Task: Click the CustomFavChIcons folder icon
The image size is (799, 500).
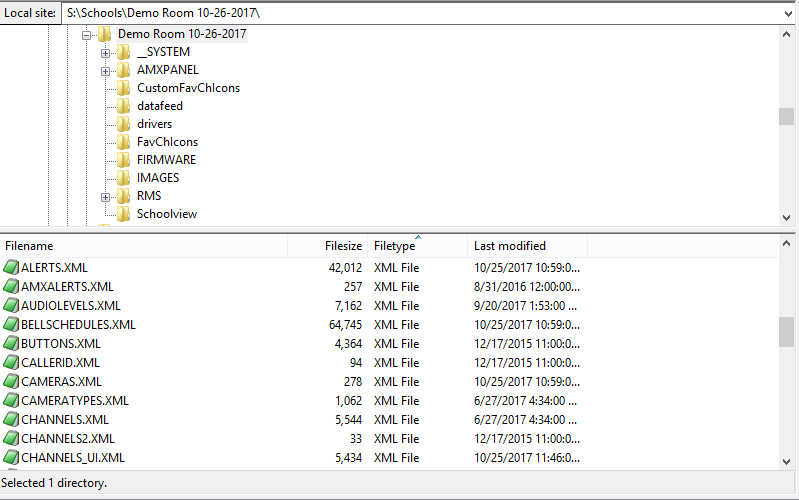Action: click(x=123, y=88)
